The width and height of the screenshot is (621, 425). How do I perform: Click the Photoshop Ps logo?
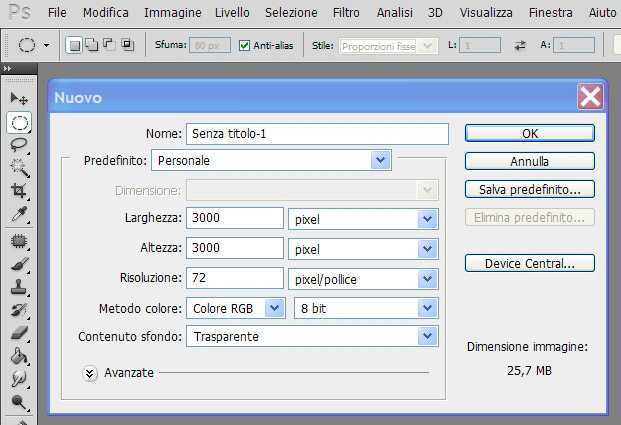coord(19,12)
